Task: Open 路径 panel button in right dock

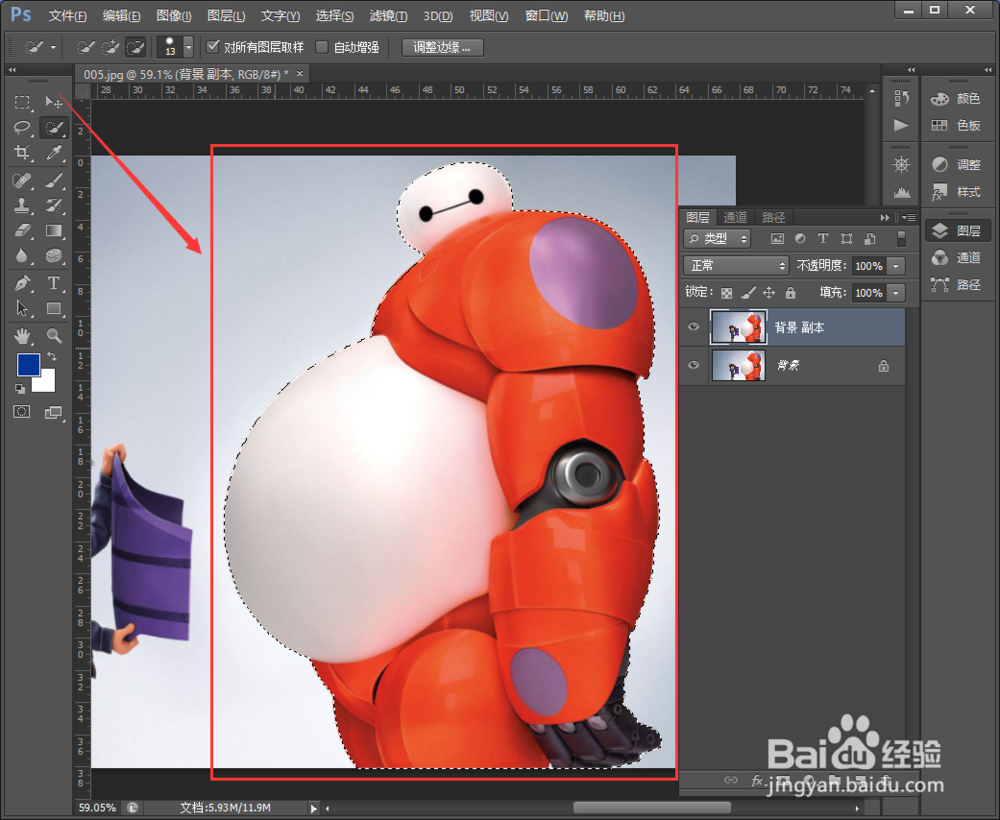Action: (955, 284)
